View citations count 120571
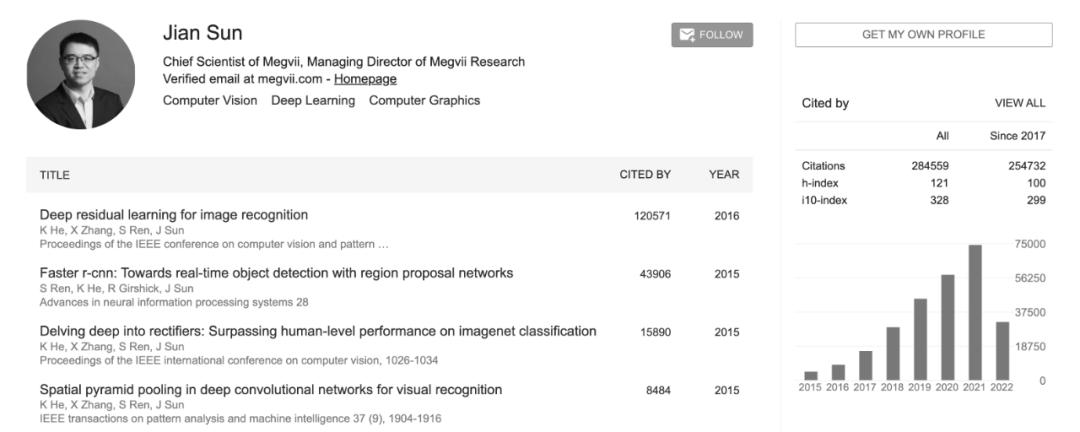 tap(652, 216)
